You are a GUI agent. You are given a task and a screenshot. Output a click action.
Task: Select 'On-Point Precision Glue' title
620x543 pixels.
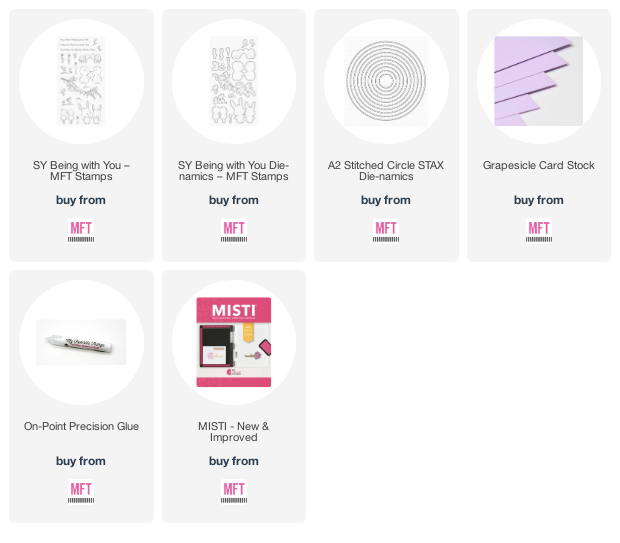click(x=81, y=426)
